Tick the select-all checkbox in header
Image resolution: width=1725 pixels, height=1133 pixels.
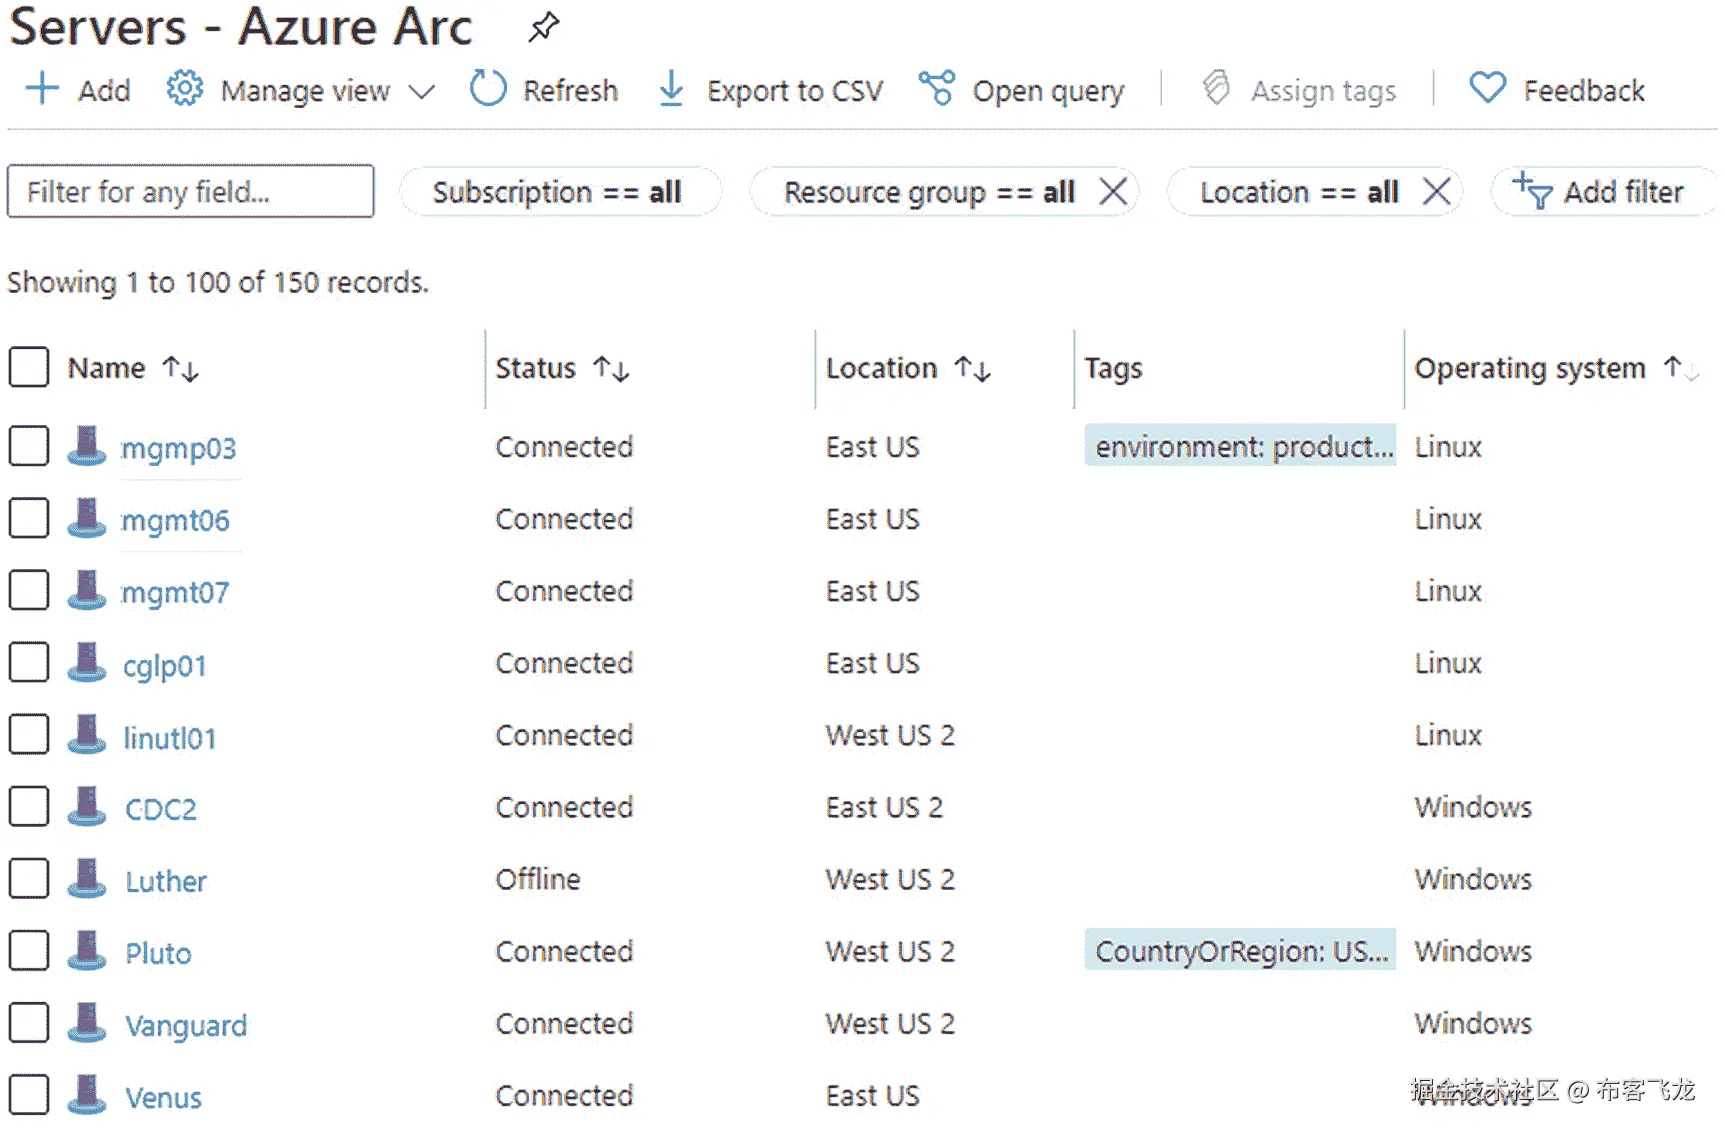[x=29, y=367]
